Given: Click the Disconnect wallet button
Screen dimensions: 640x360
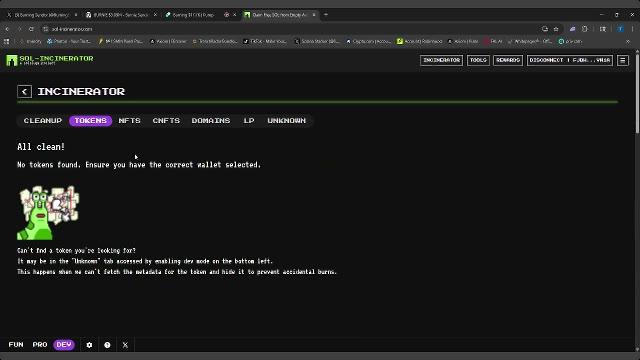Looking at the screenshot, I should pyautogui.click(x=570, y=60).
